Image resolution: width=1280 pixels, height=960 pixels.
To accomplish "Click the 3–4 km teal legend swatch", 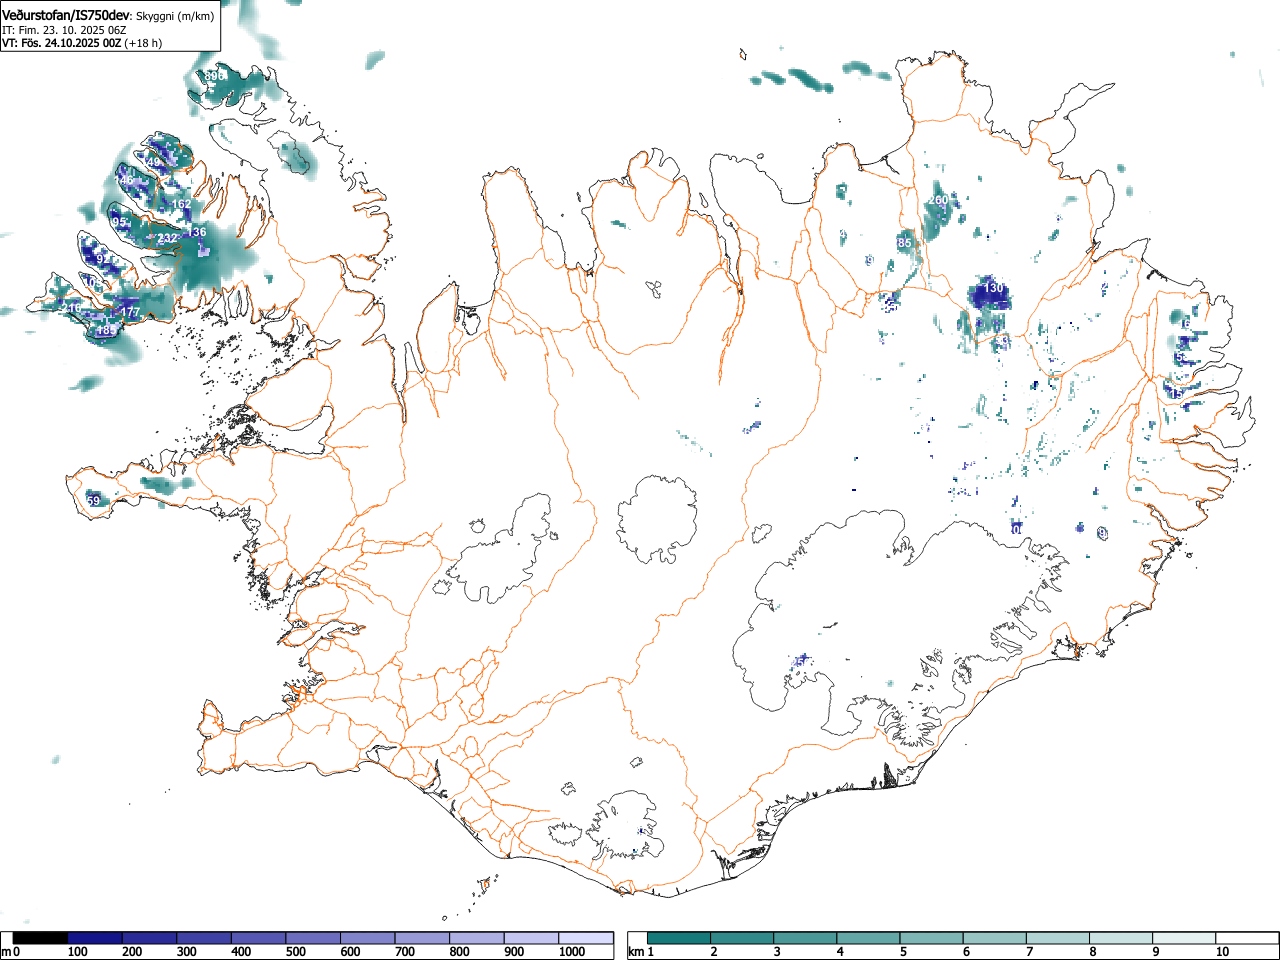I will (805, 938).
